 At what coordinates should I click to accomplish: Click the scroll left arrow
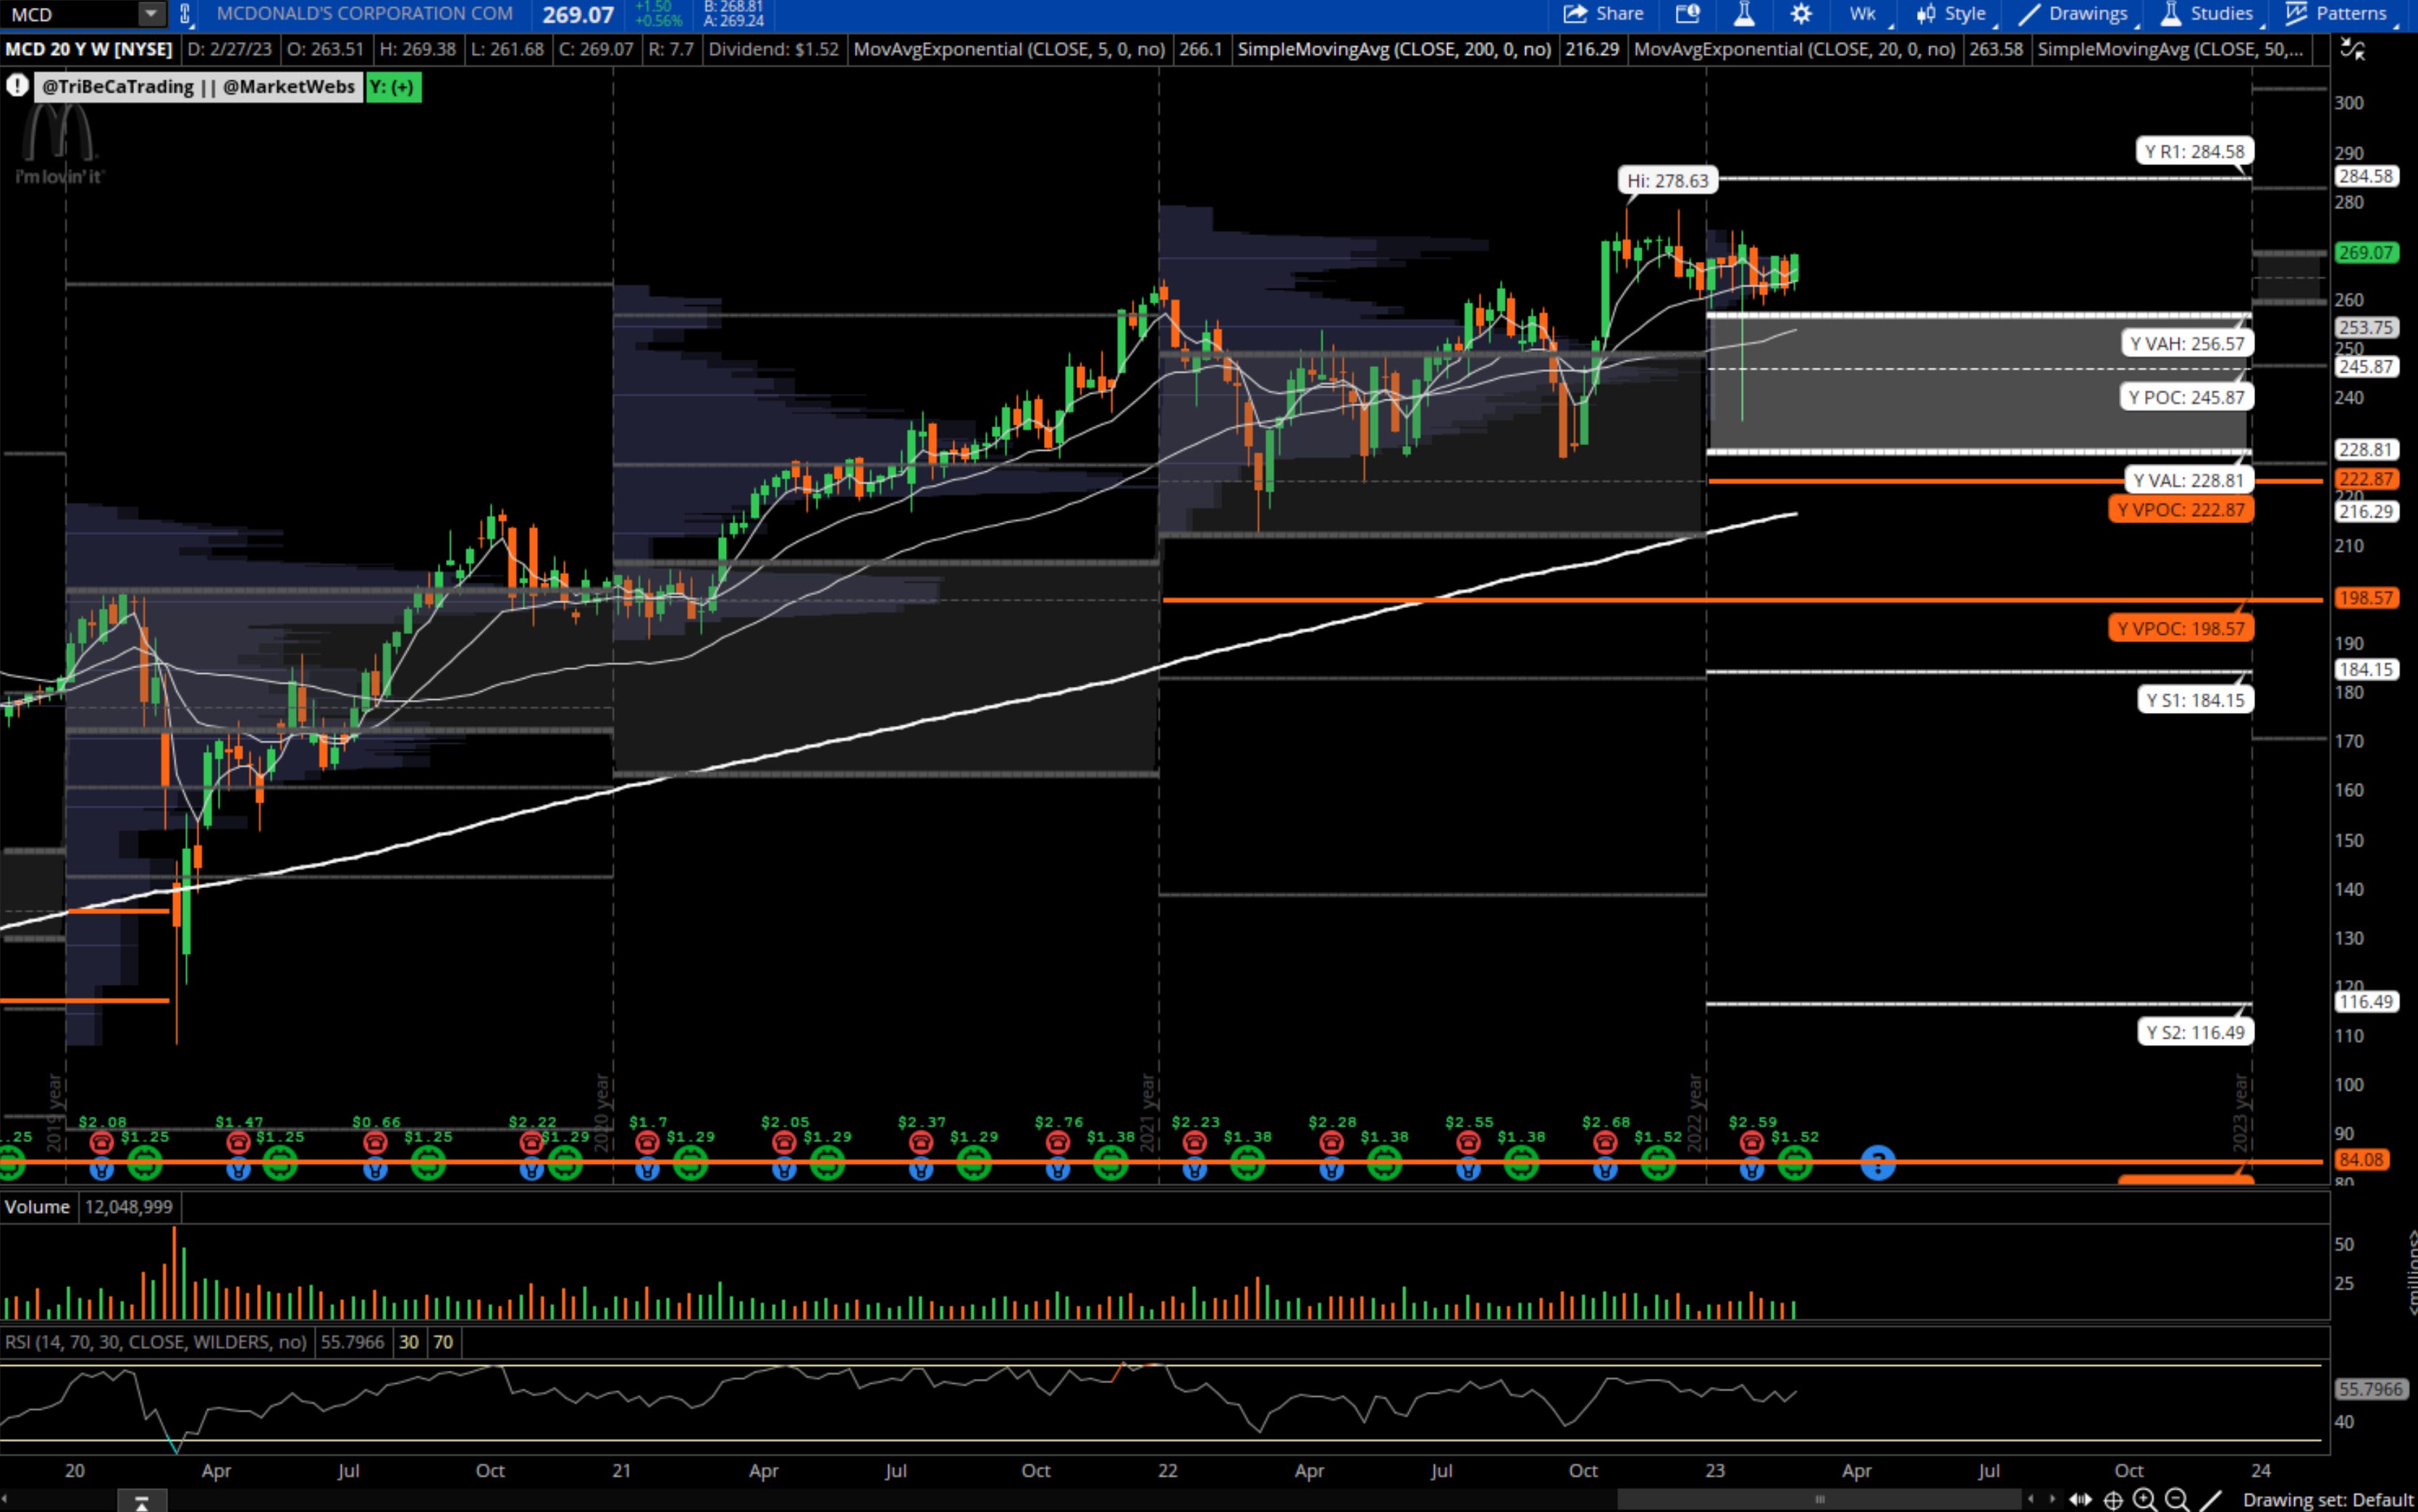[x=2030, y=1499]
